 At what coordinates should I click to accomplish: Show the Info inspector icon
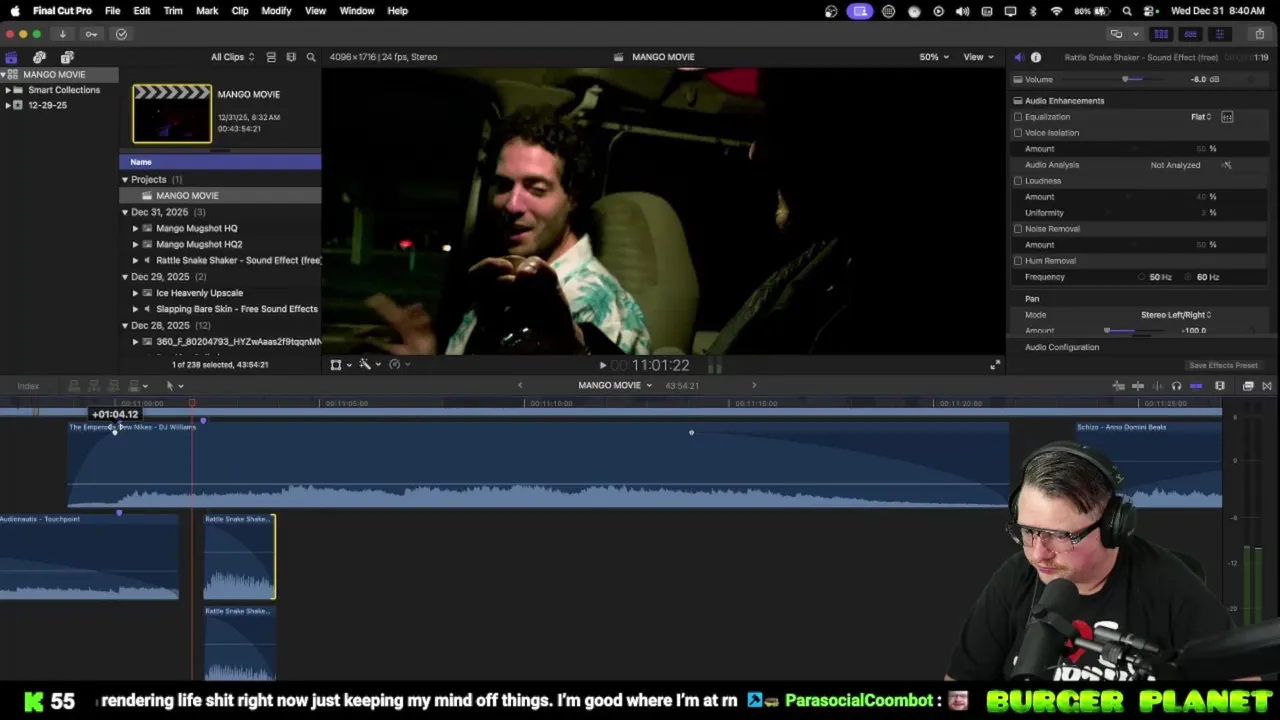click(1036, 57)
